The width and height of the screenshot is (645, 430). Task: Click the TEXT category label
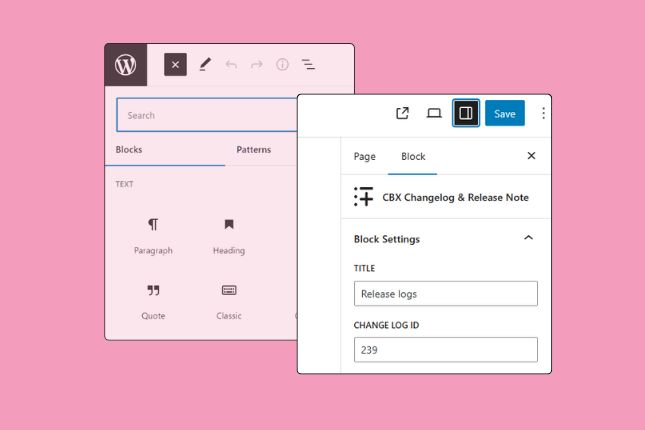pyautogui.click(x=124, y=184)
